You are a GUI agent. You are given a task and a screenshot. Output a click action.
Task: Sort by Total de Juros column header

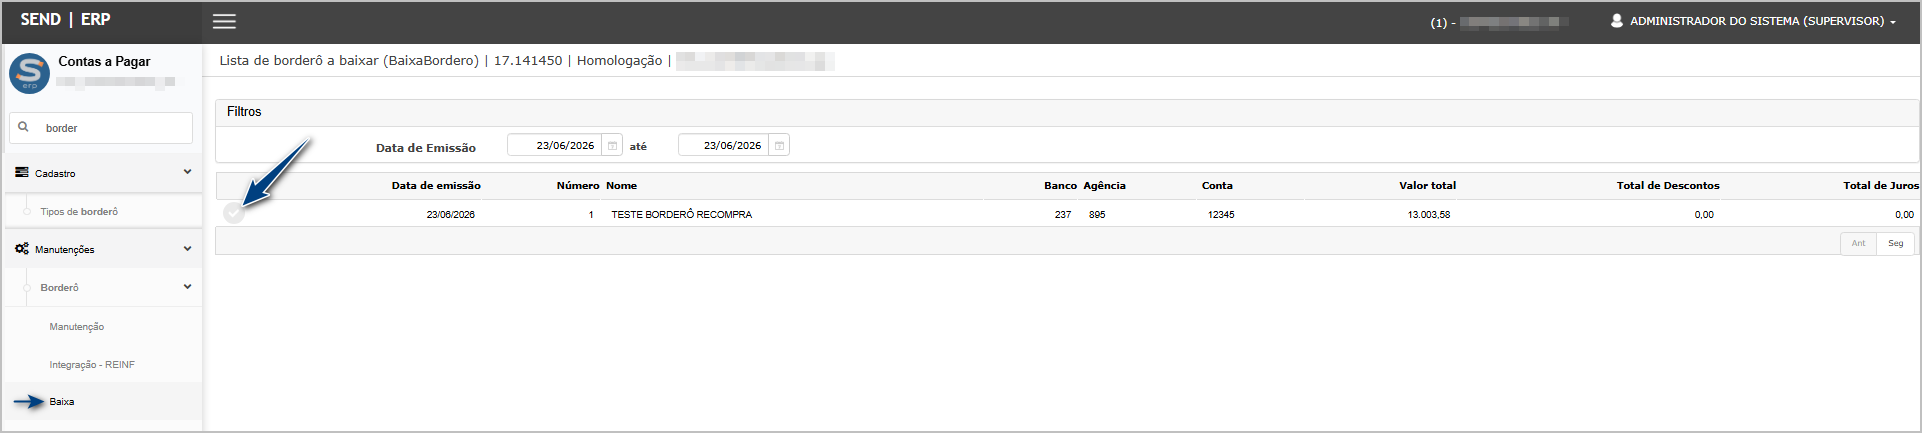pyautogui.click(x=1881, y=186)
